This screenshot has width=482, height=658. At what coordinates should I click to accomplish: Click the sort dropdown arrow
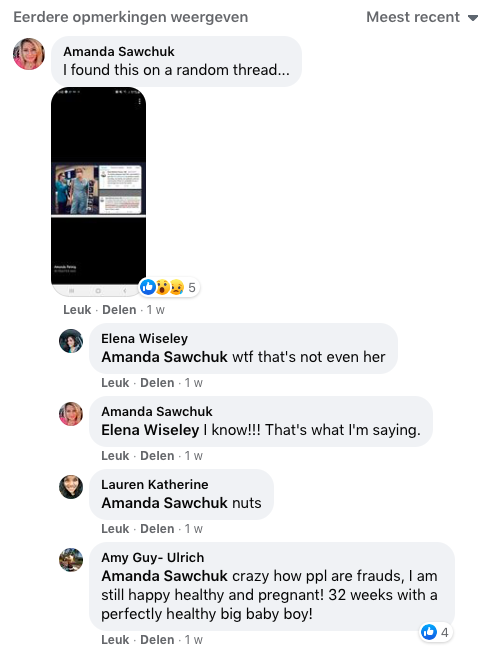pos(473,18)
